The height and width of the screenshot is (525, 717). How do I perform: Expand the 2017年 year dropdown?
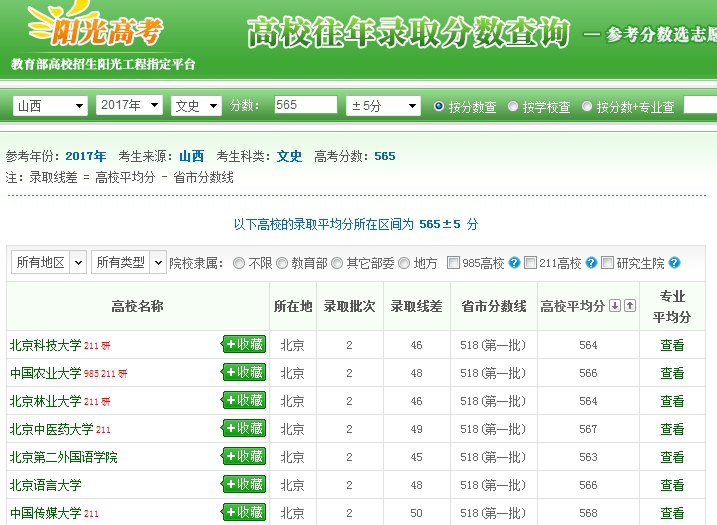tap(129, 105)
